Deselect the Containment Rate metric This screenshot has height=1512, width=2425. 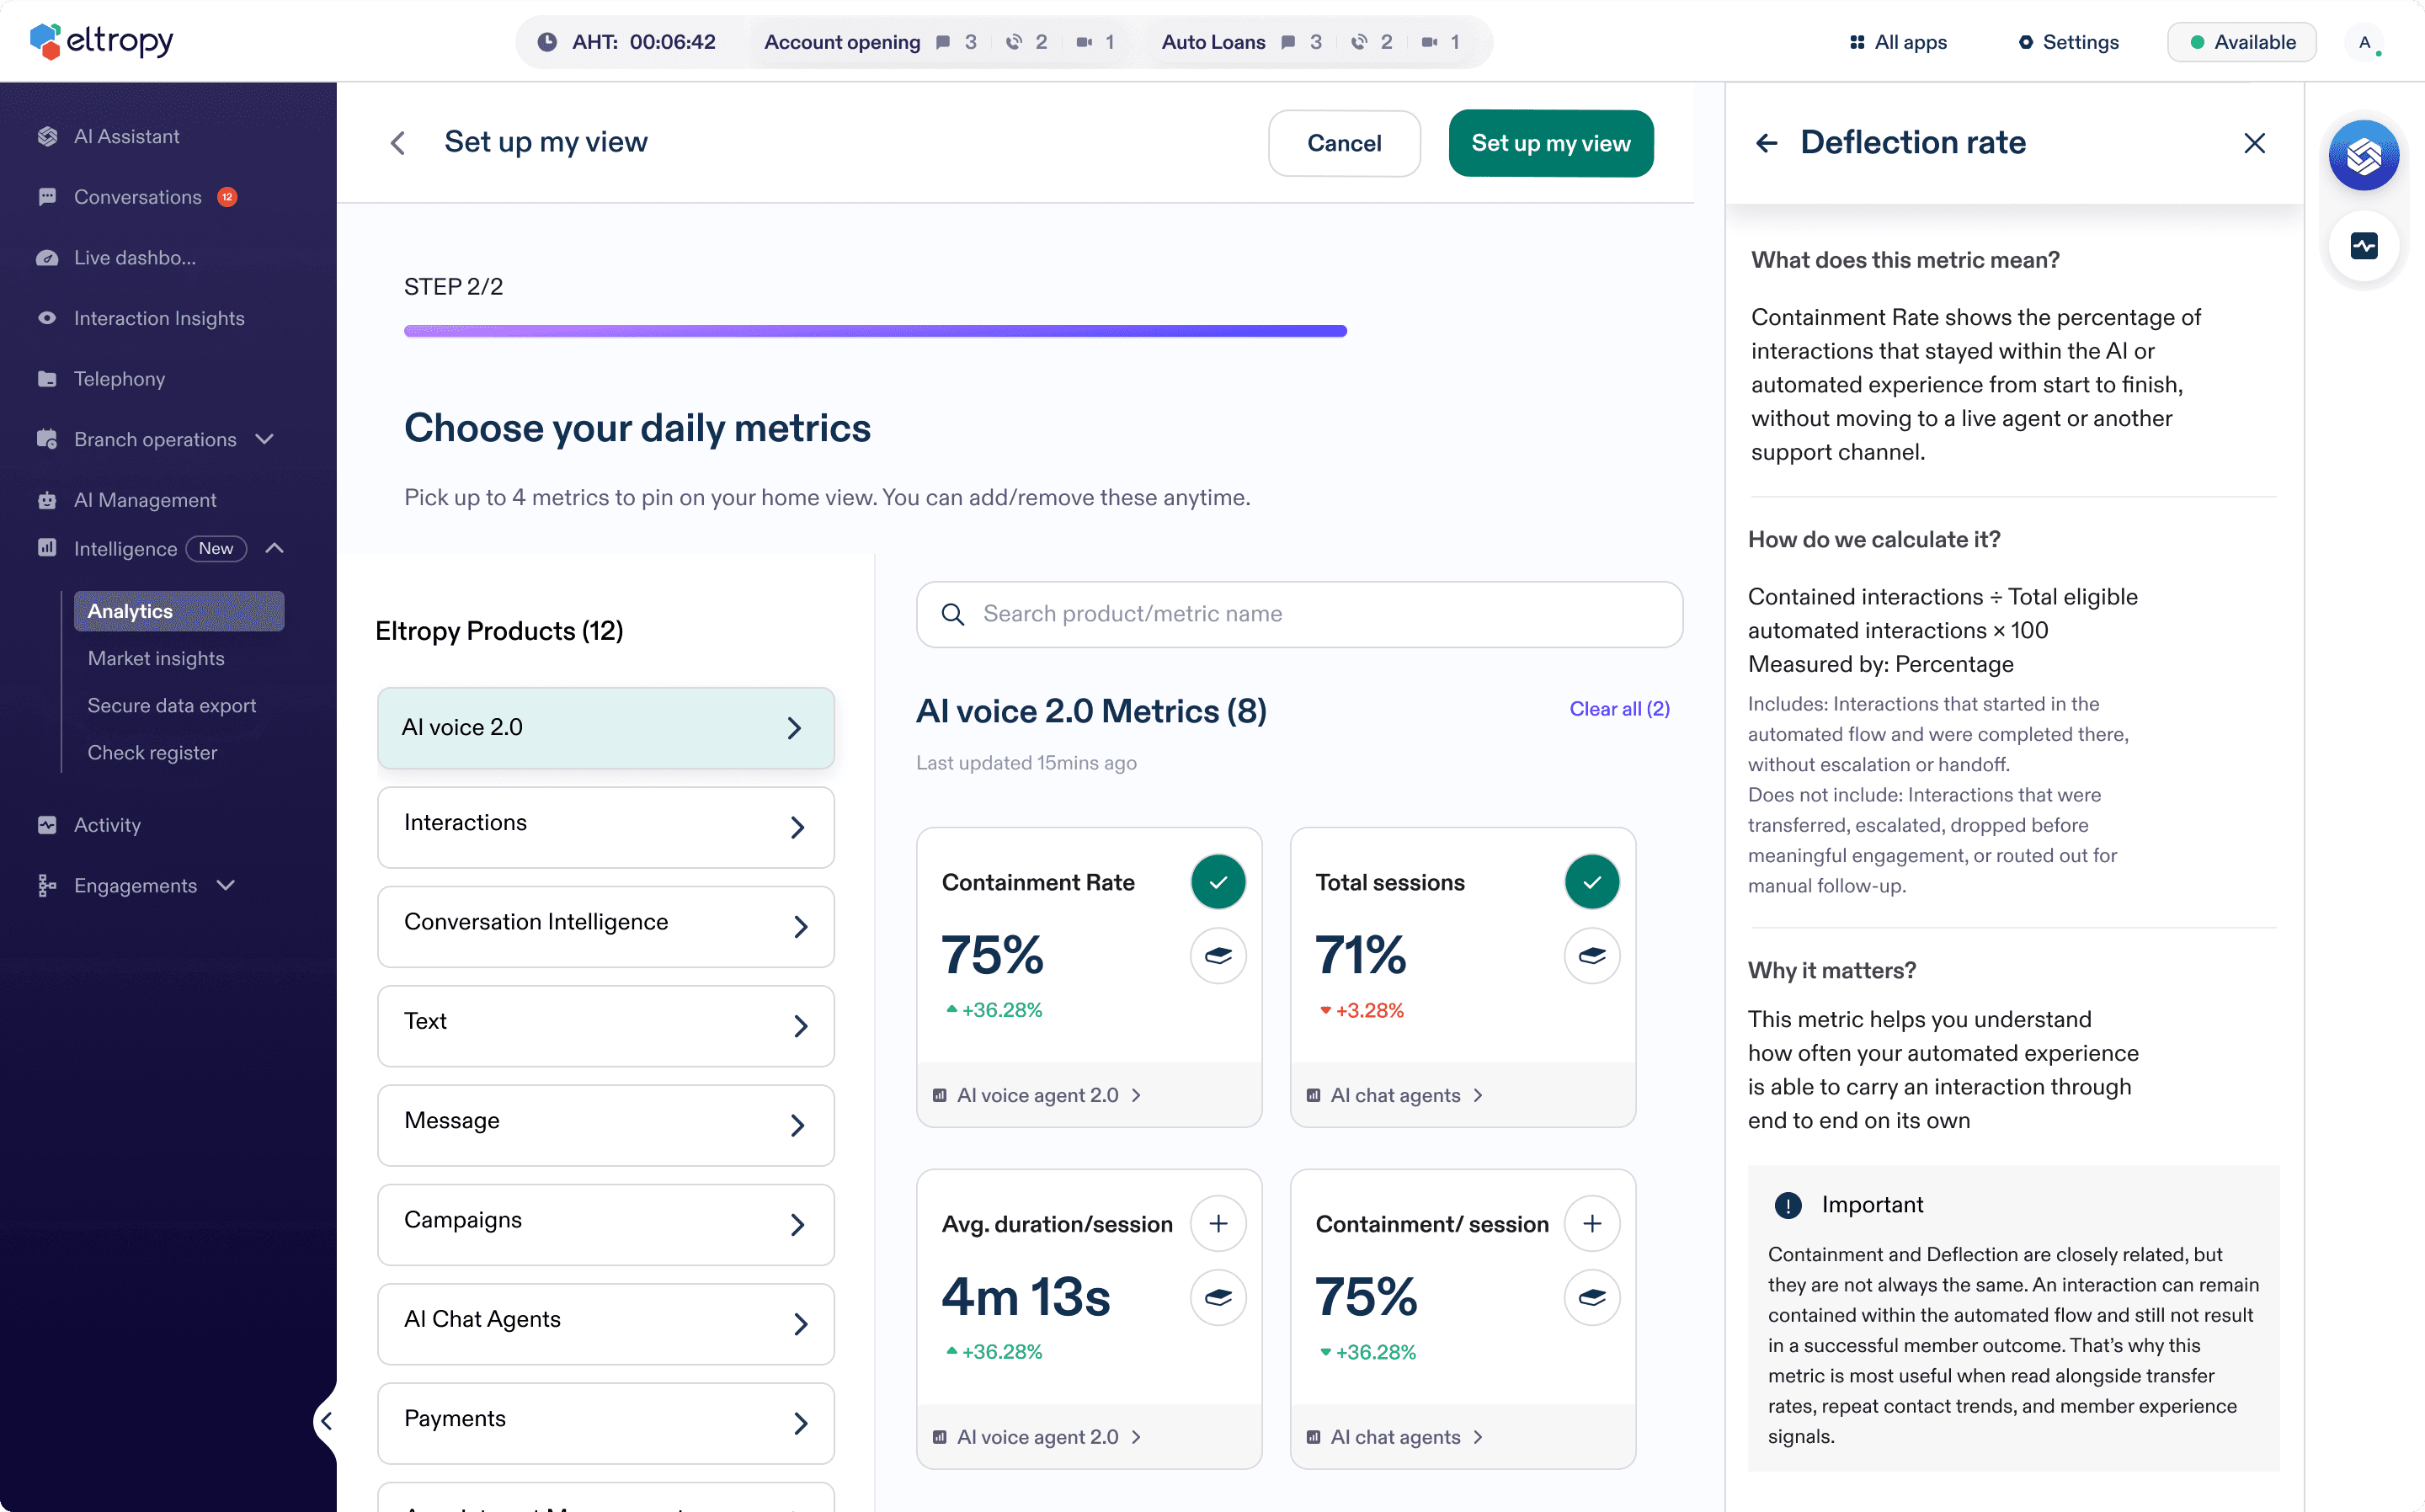tap(1218, 882)
